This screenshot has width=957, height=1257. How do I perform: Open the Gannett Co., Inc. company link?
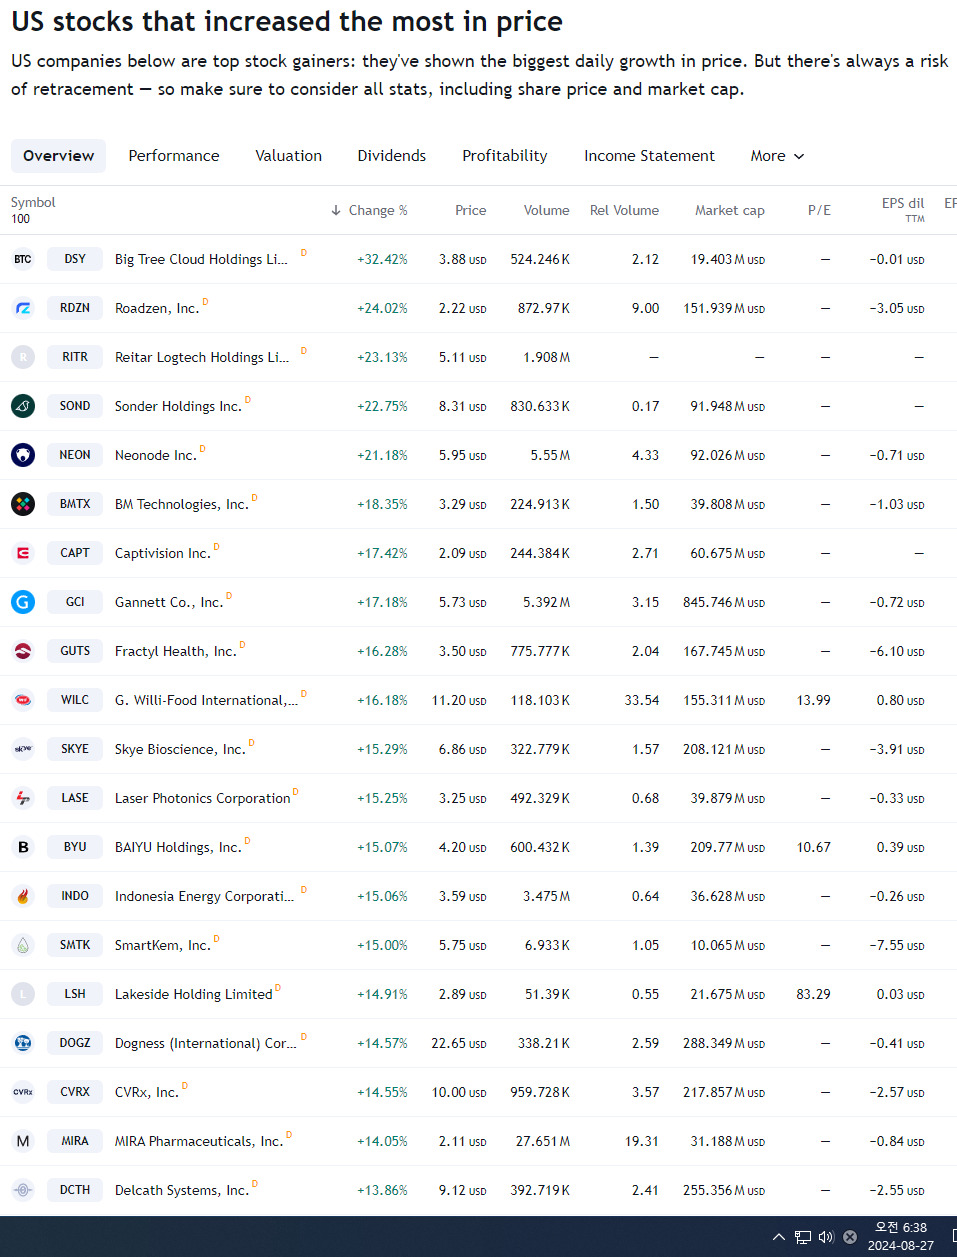coord(169,602)
